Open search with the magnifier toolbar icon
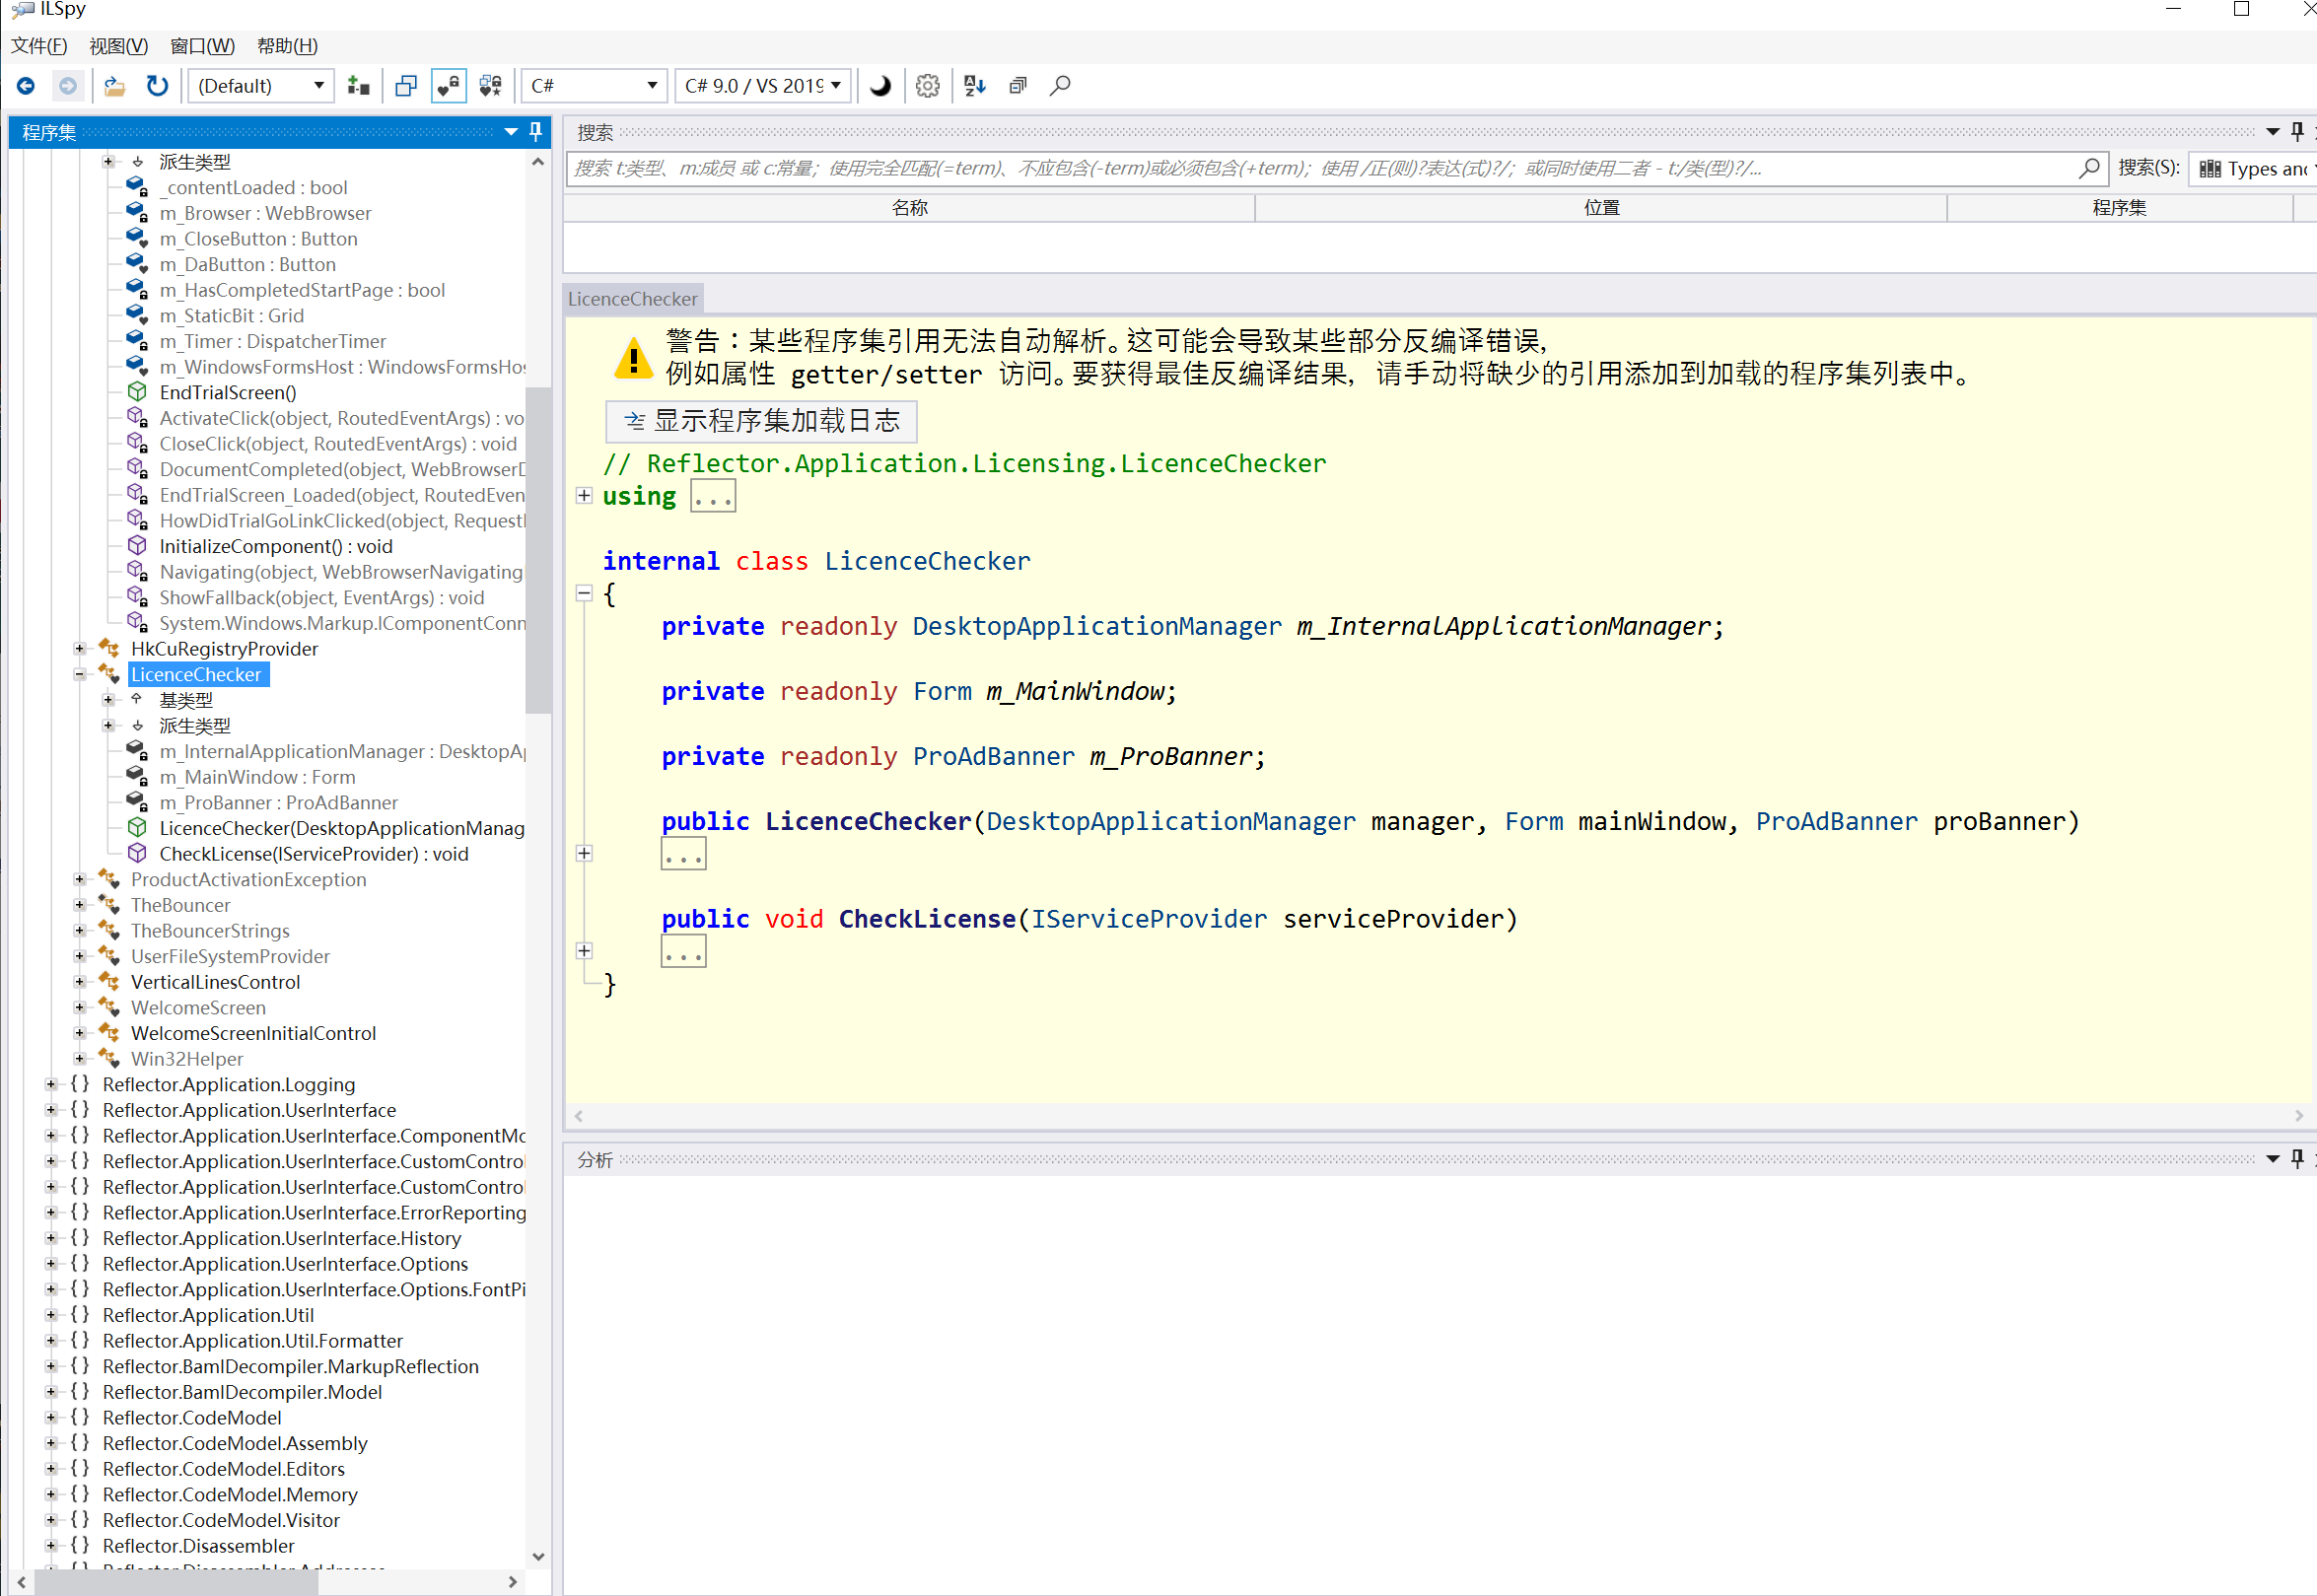The image size is (2317, 1596). [1060, 86]
